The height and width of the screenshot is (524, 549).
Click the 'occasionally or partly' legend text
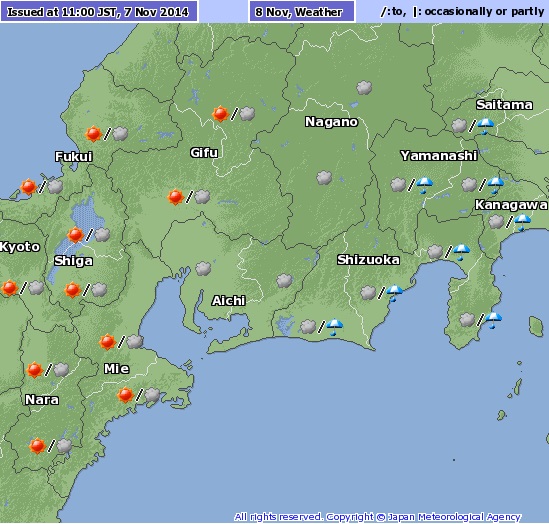click(484, 12)
